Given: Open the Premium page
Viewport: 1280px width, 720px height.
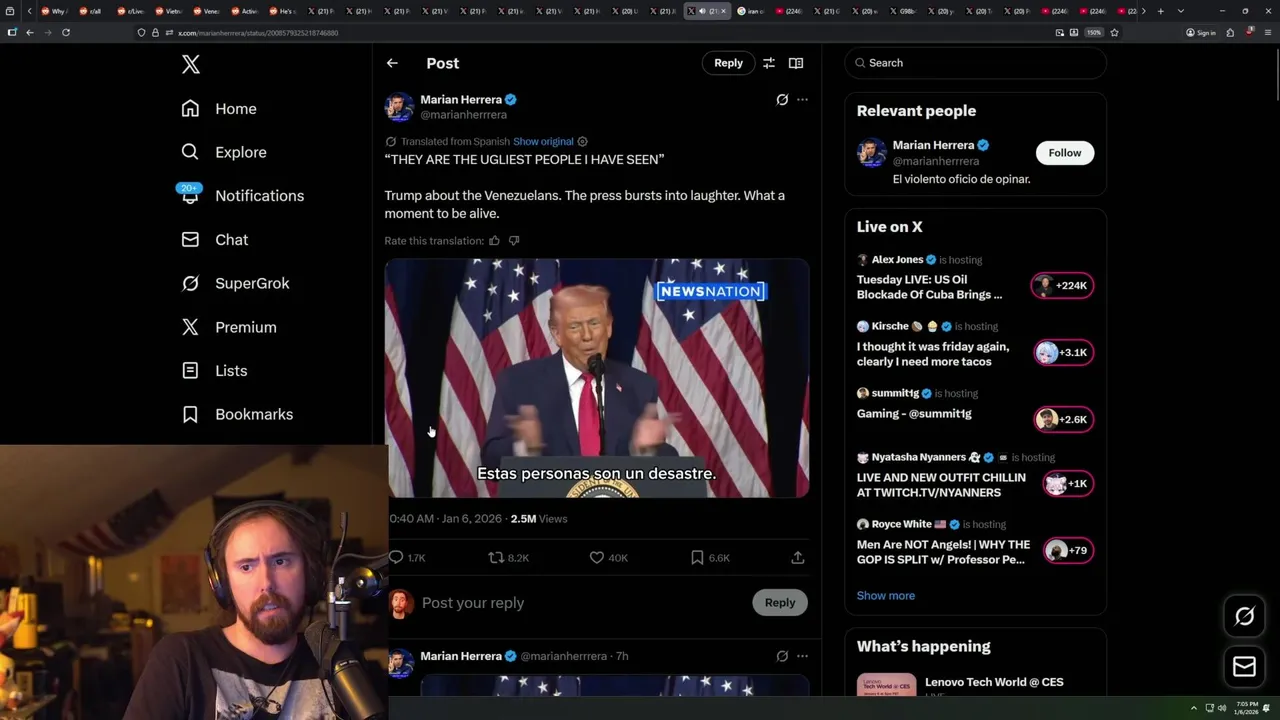Looking at the screenshot, I should 228,327.
